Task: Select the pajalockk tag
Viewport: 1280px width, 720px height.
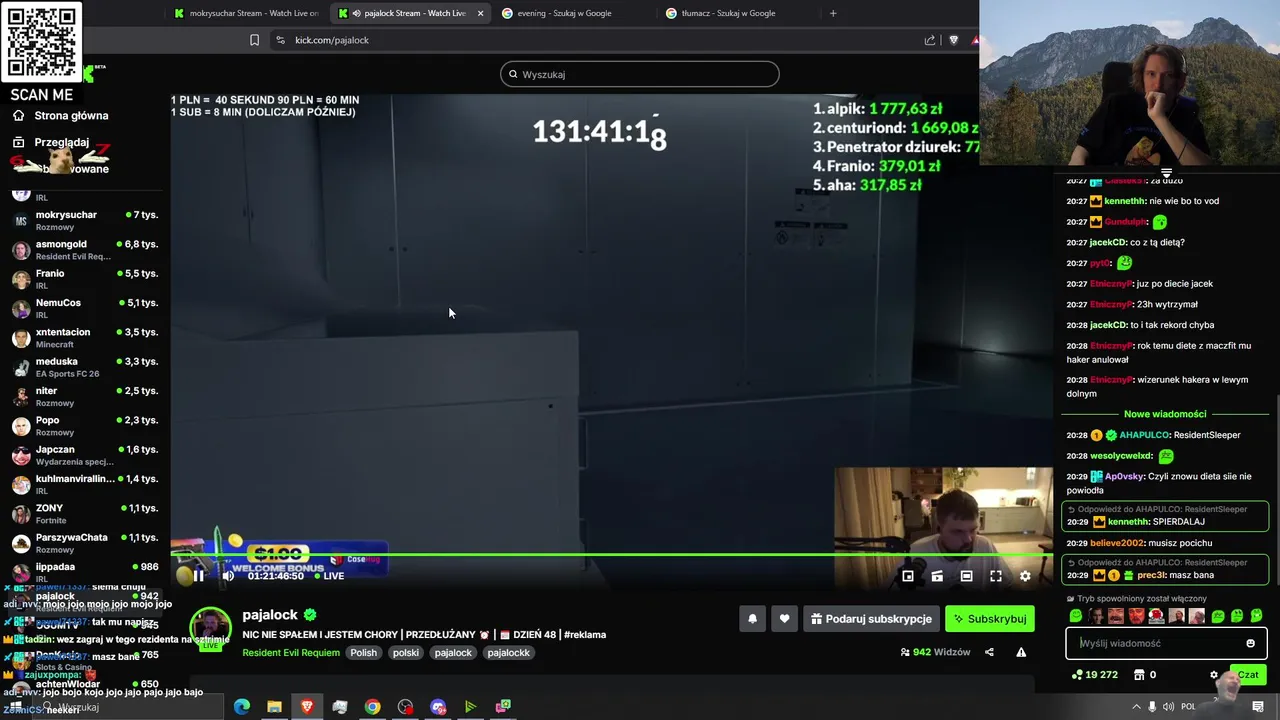Action: point(508,653)
